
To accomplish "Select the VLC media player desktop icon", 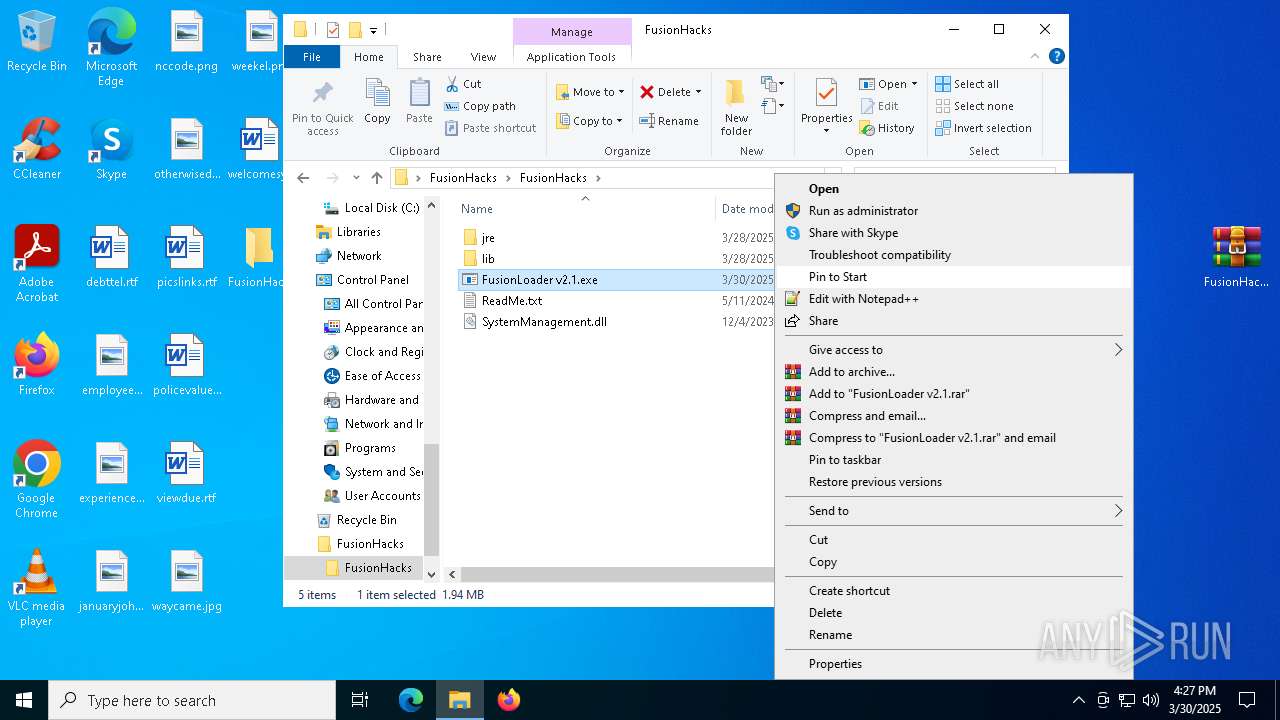I will point(37,588).
